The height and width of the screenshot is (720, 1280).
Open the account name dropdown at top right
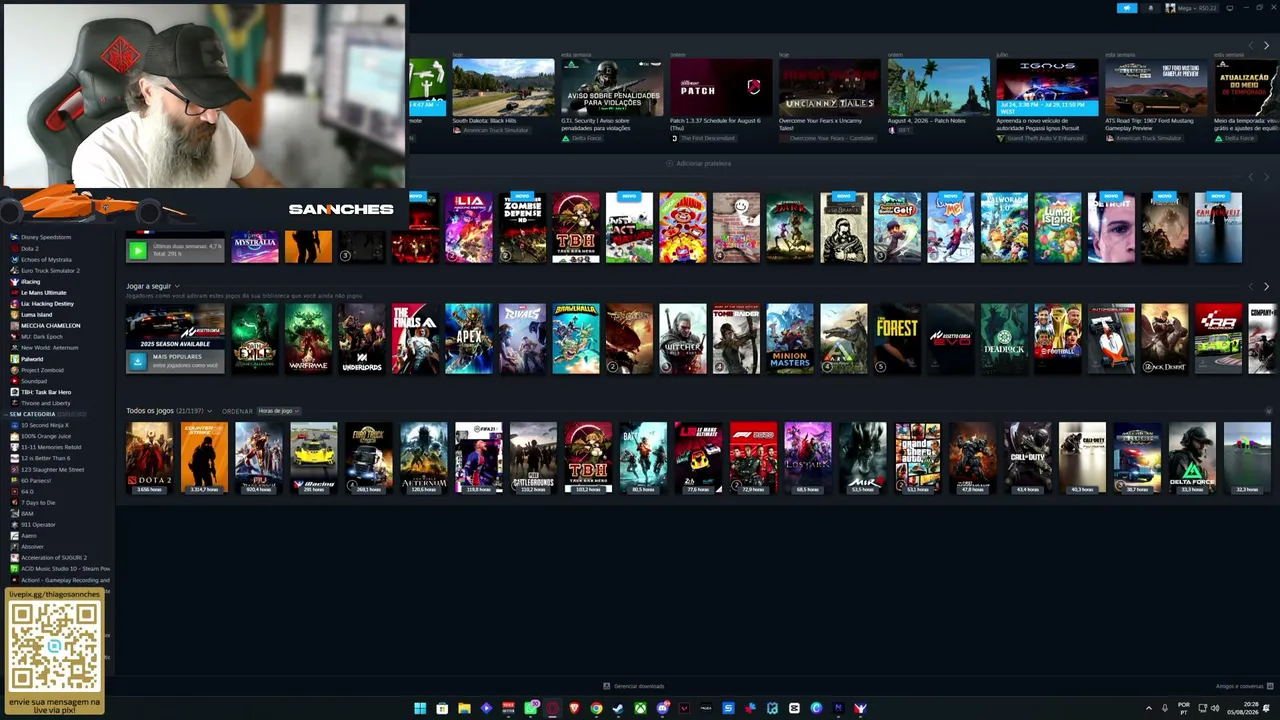click(x=1194, y=8)
